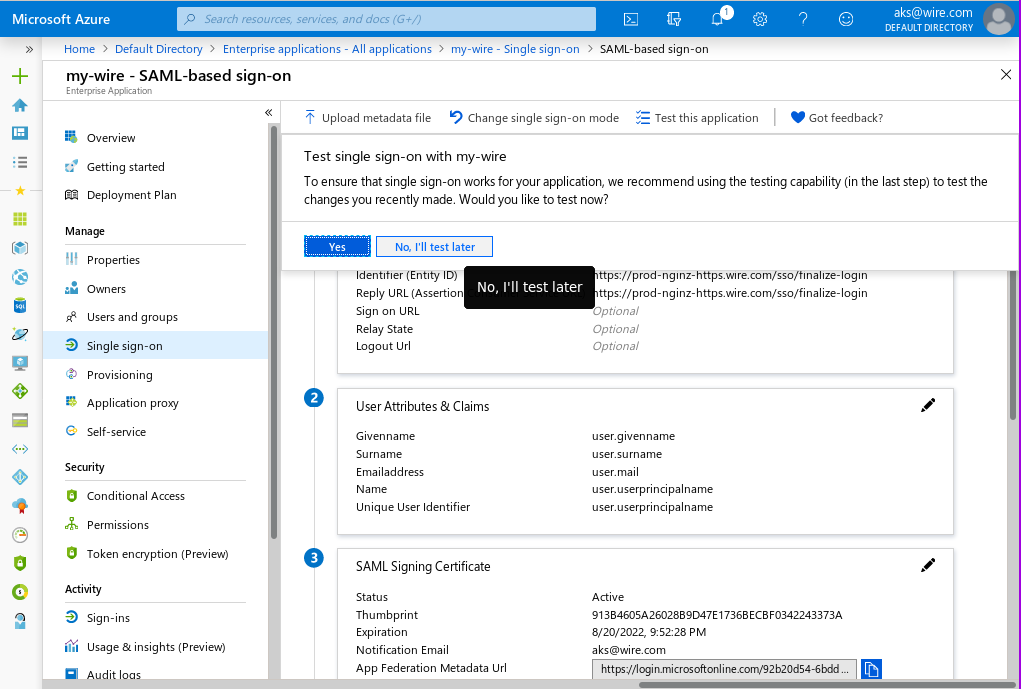Viewport: 1021px width, 689px height.
Task: Click Yes to test sign-on
Action: (337, 247)
